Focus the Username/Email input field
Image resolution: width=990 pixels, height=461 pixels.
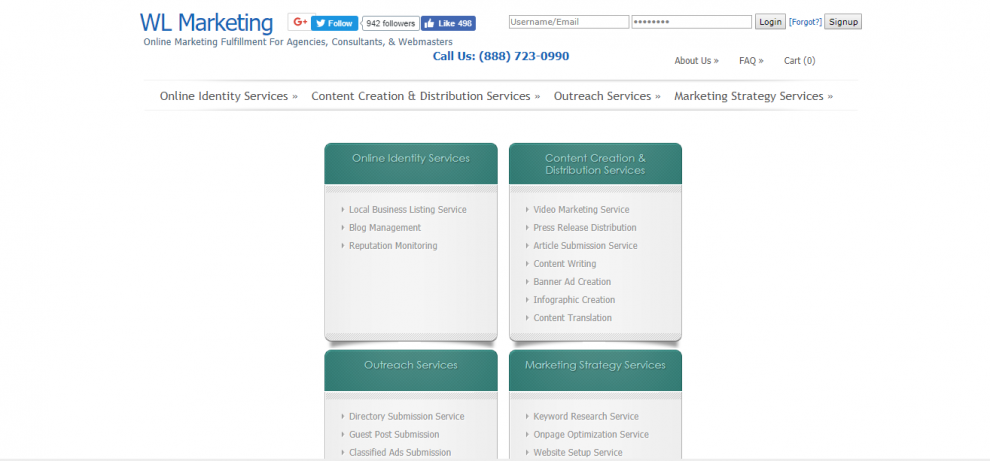tap(568, 22)
